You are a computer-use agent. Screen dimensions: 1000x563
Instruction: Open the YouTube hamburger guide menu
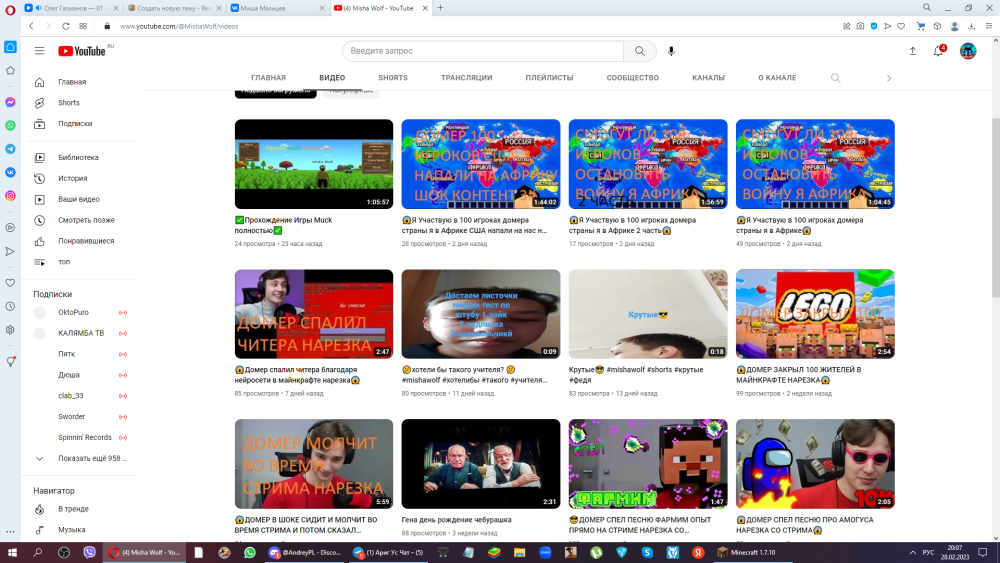40,51
